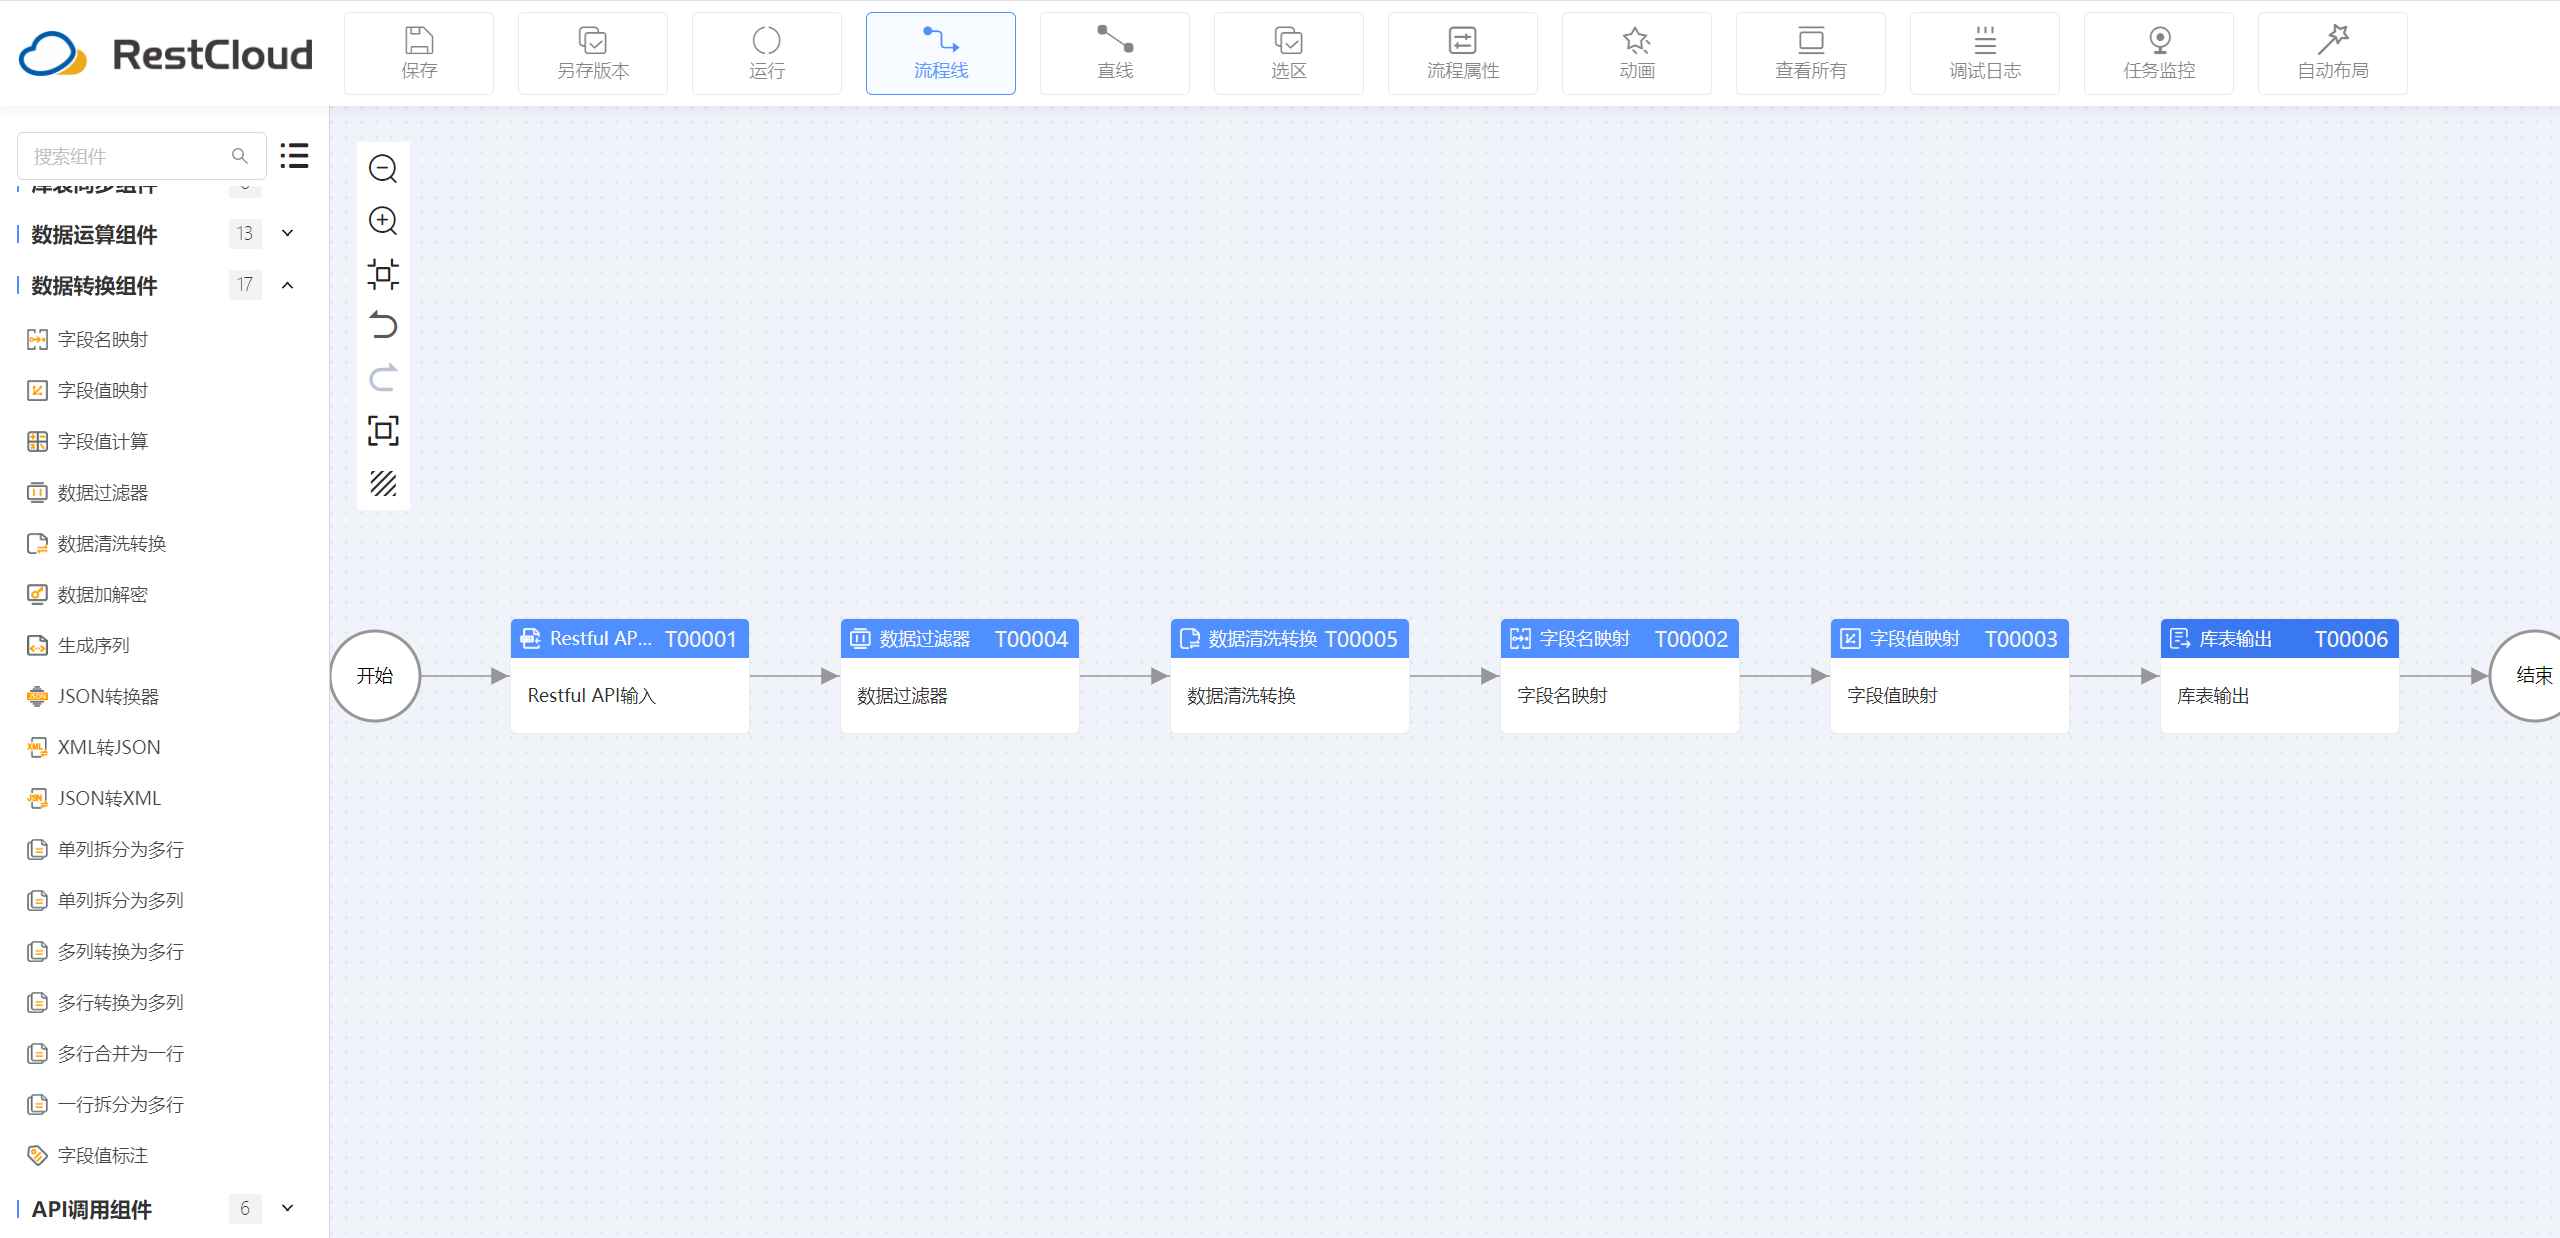The image size is (2560, 1238).
Task: Click the zoom out magnifier icon
Action: (x=383, y=168)
